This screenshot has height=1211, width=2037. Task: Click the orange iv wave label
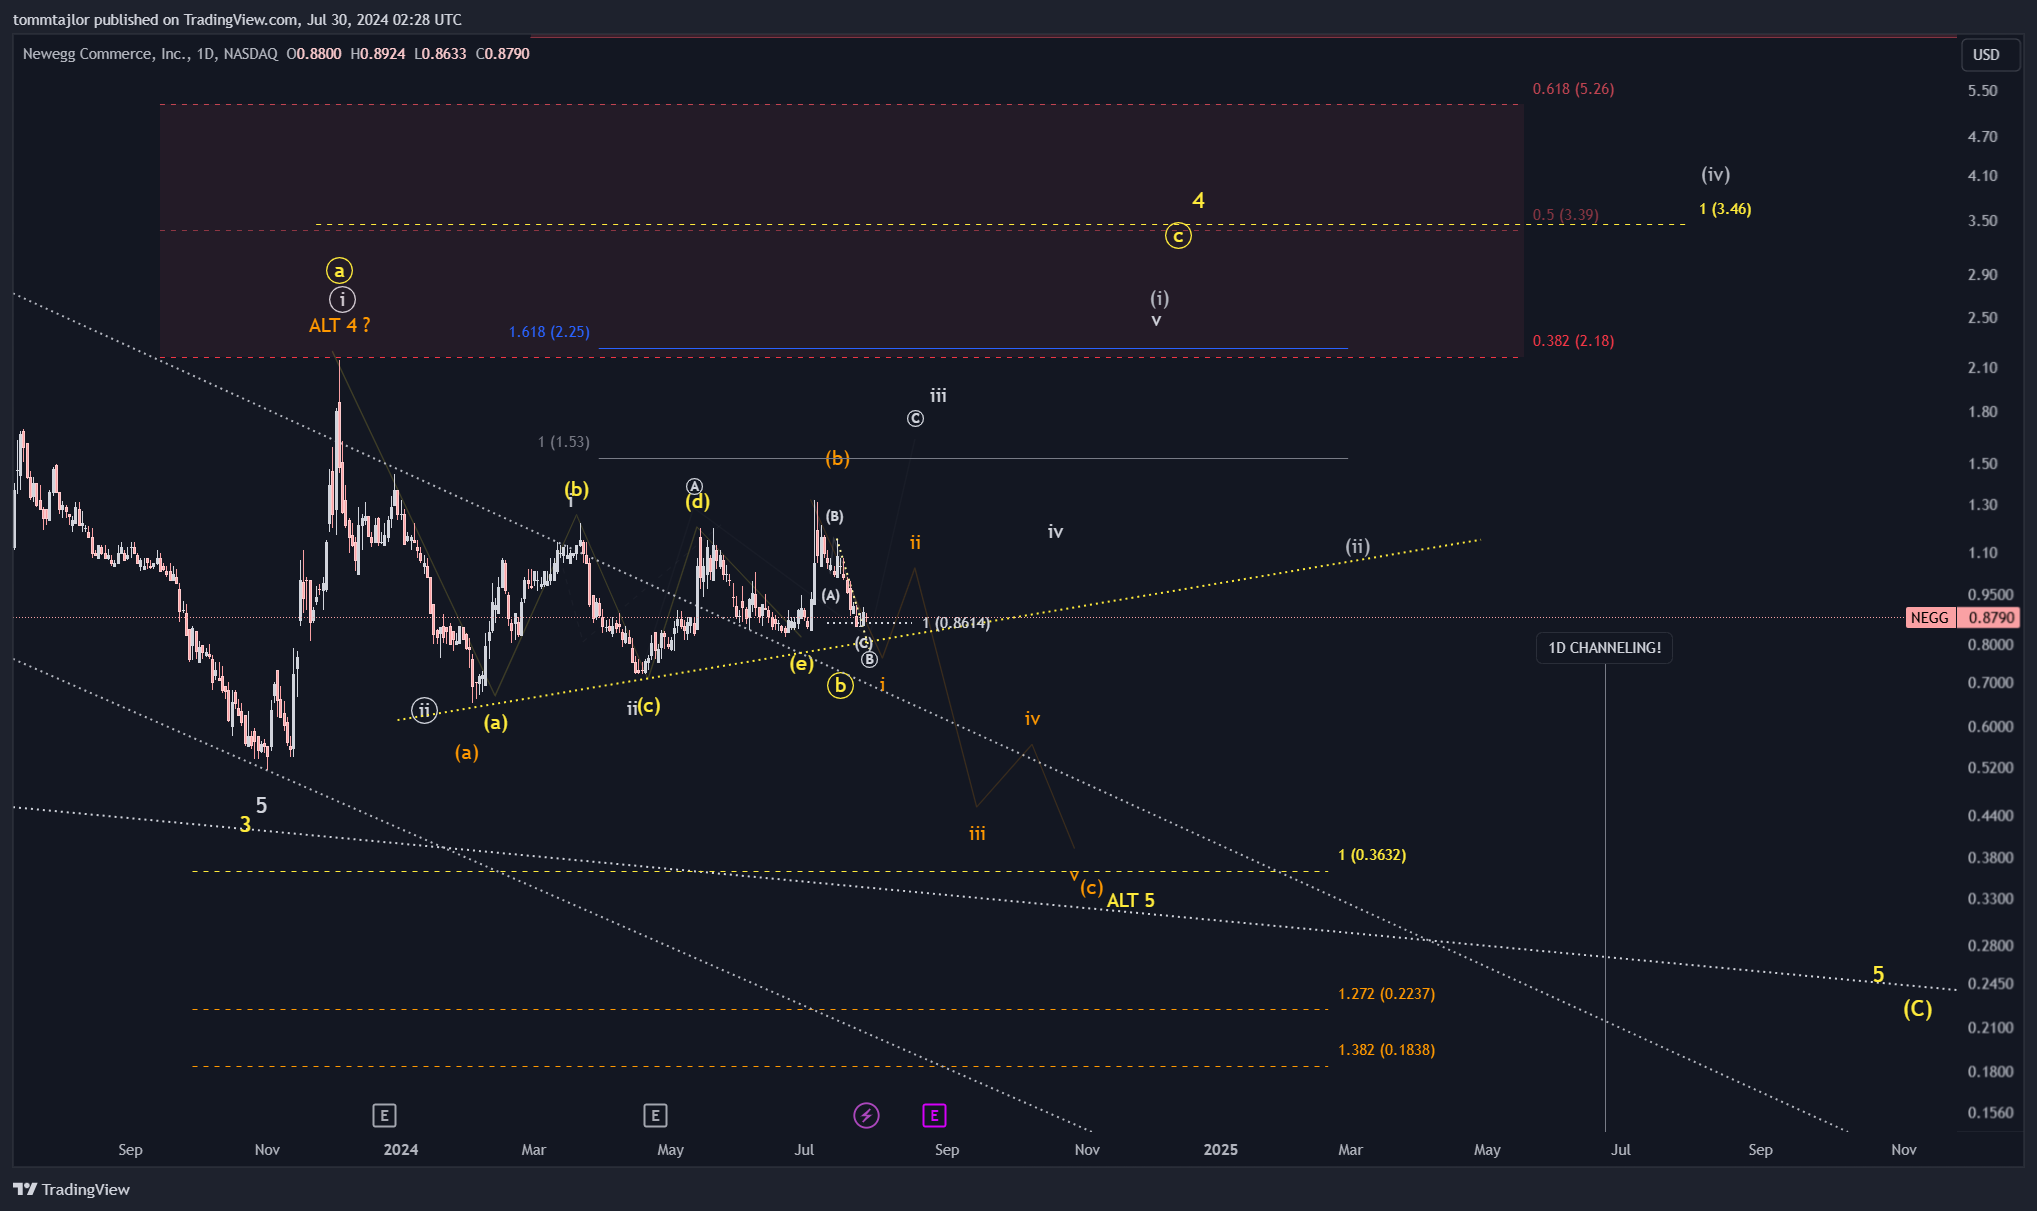coord(1032,719)
